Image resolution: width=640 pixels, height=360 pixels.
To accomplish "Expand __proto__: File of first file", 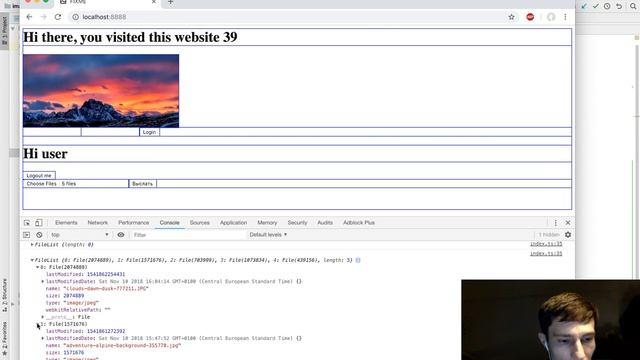I will 43,317.
